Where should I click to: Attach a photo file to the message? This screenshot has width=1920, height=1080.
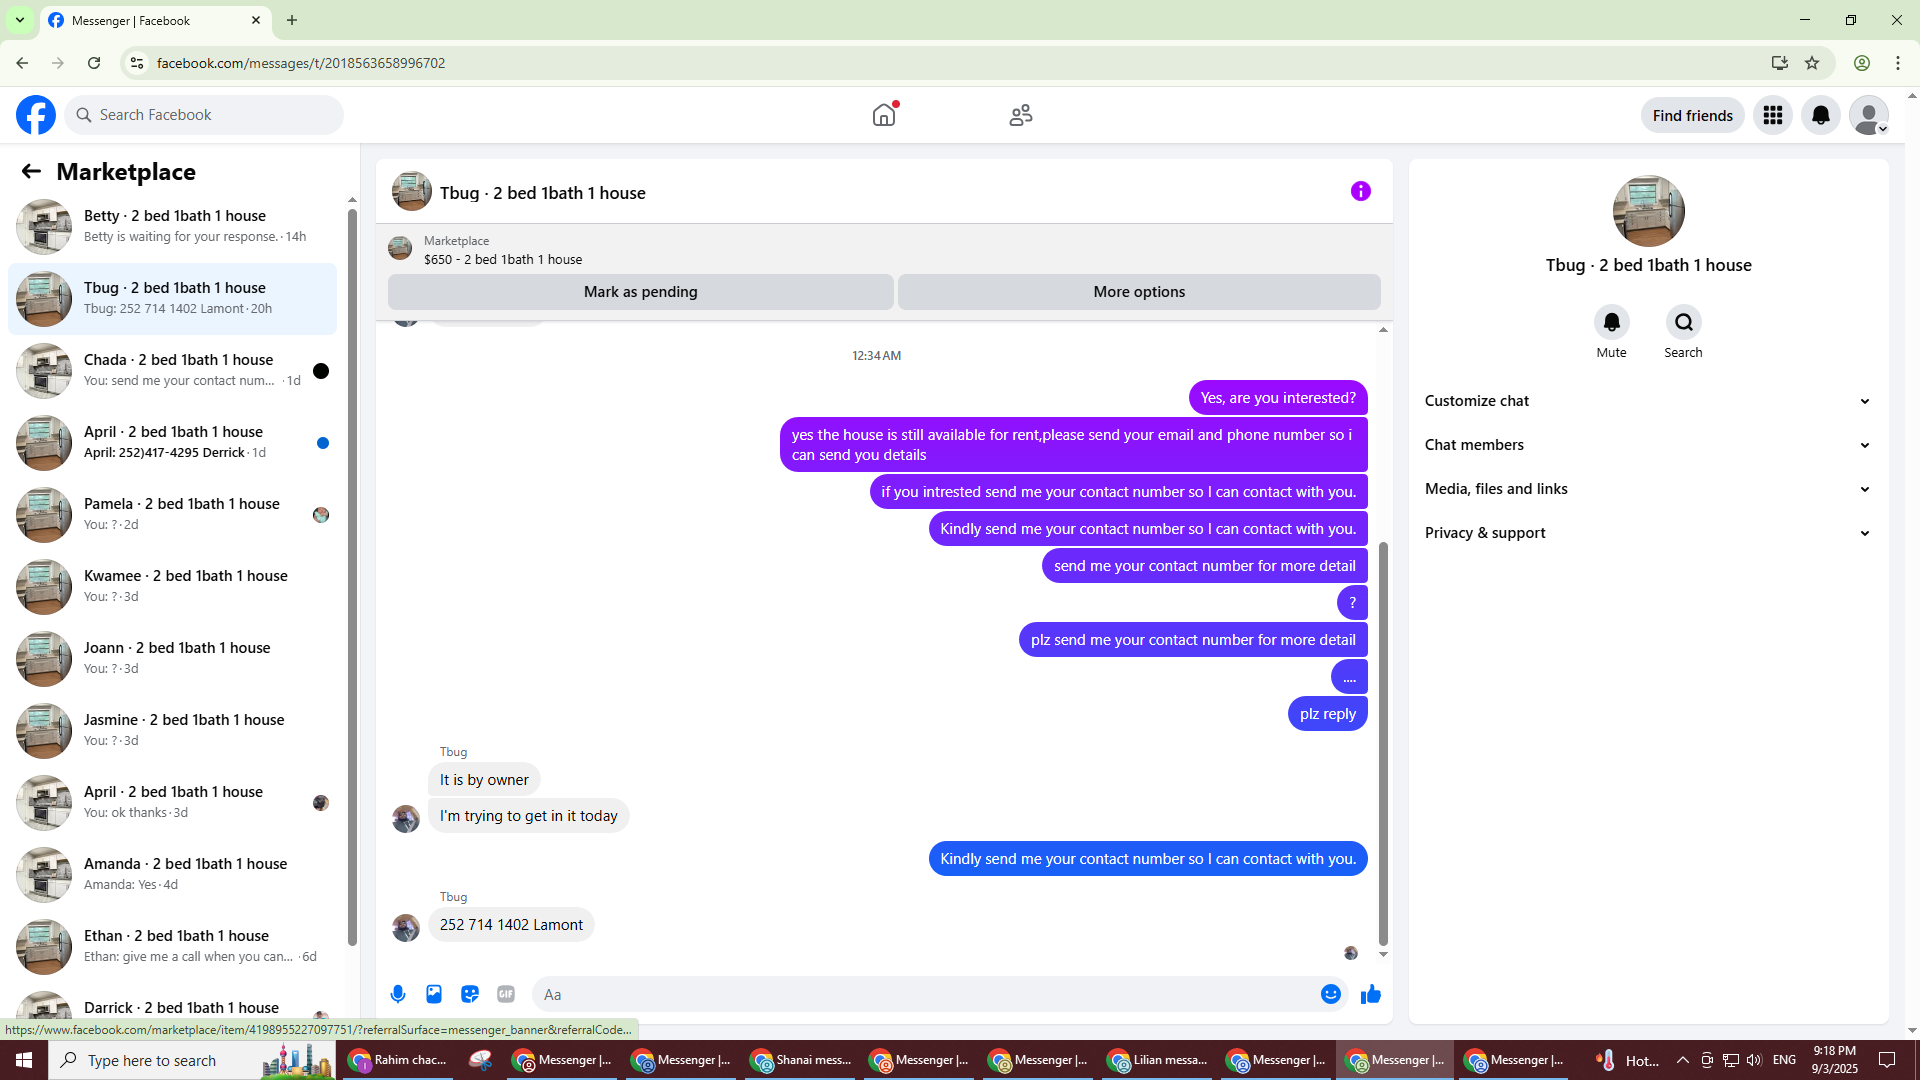(x=434, y=994)
